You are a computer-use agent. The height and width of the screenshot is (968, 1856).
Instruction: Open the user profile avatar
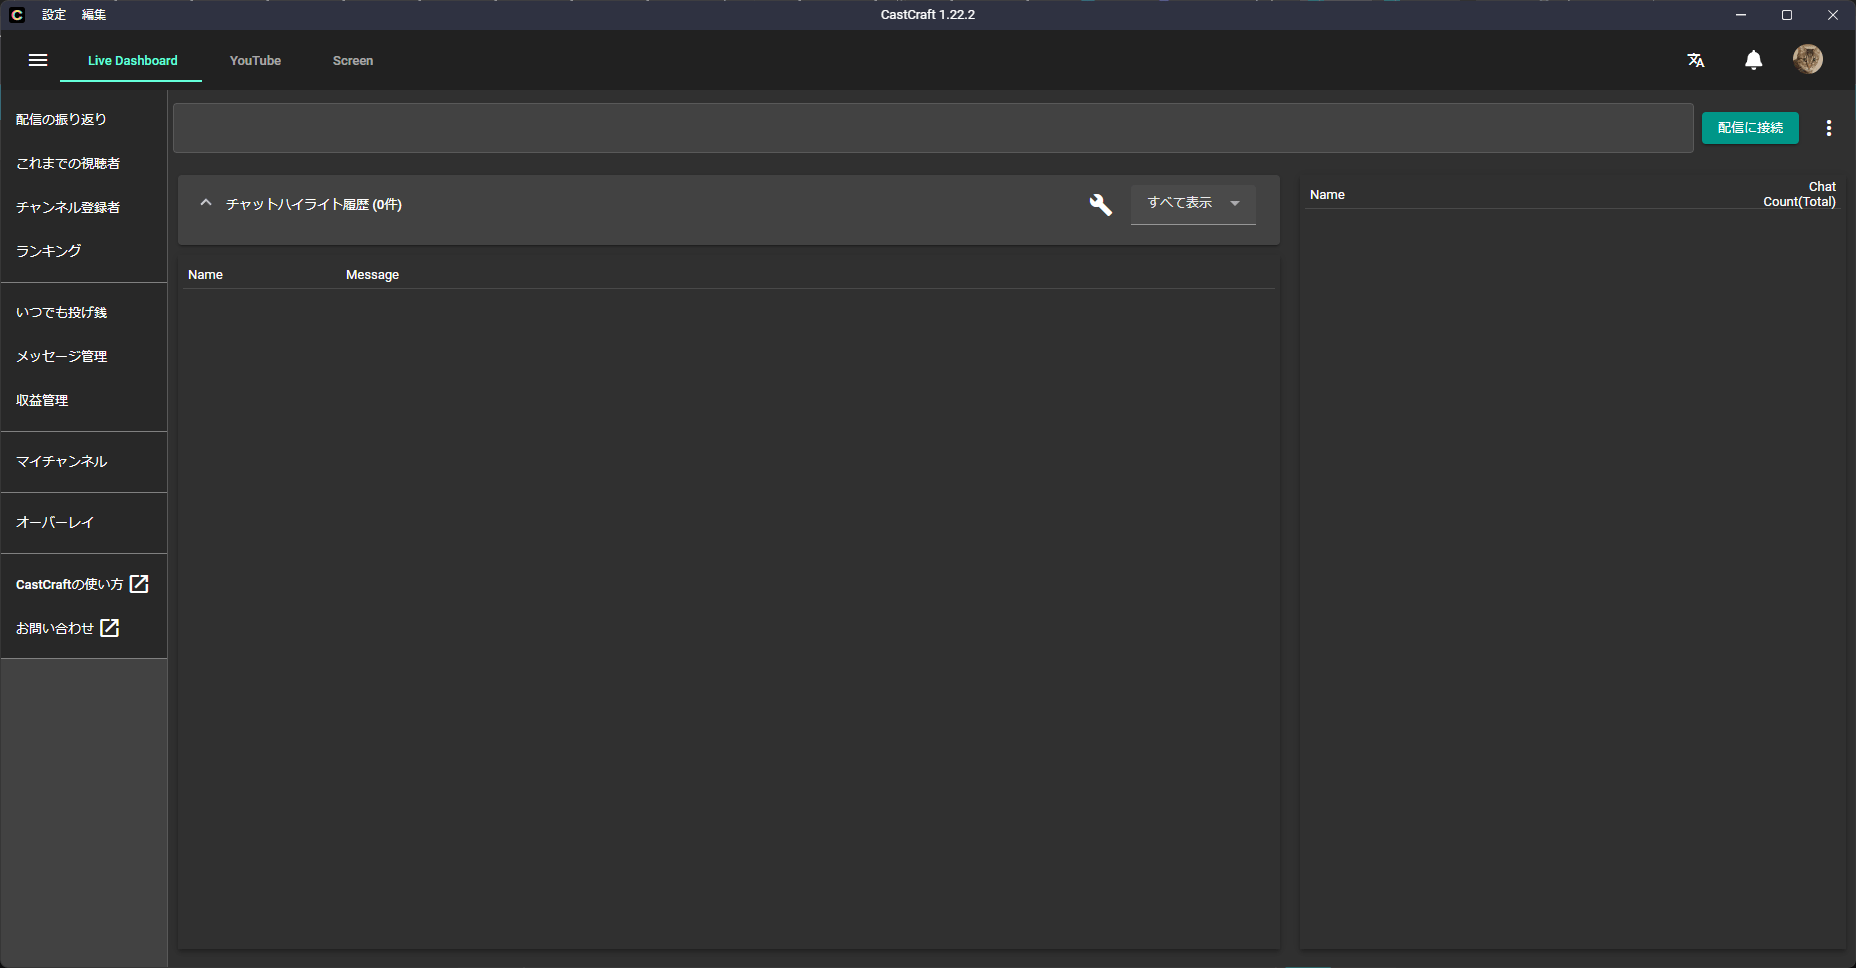[x=1807, y=60]
